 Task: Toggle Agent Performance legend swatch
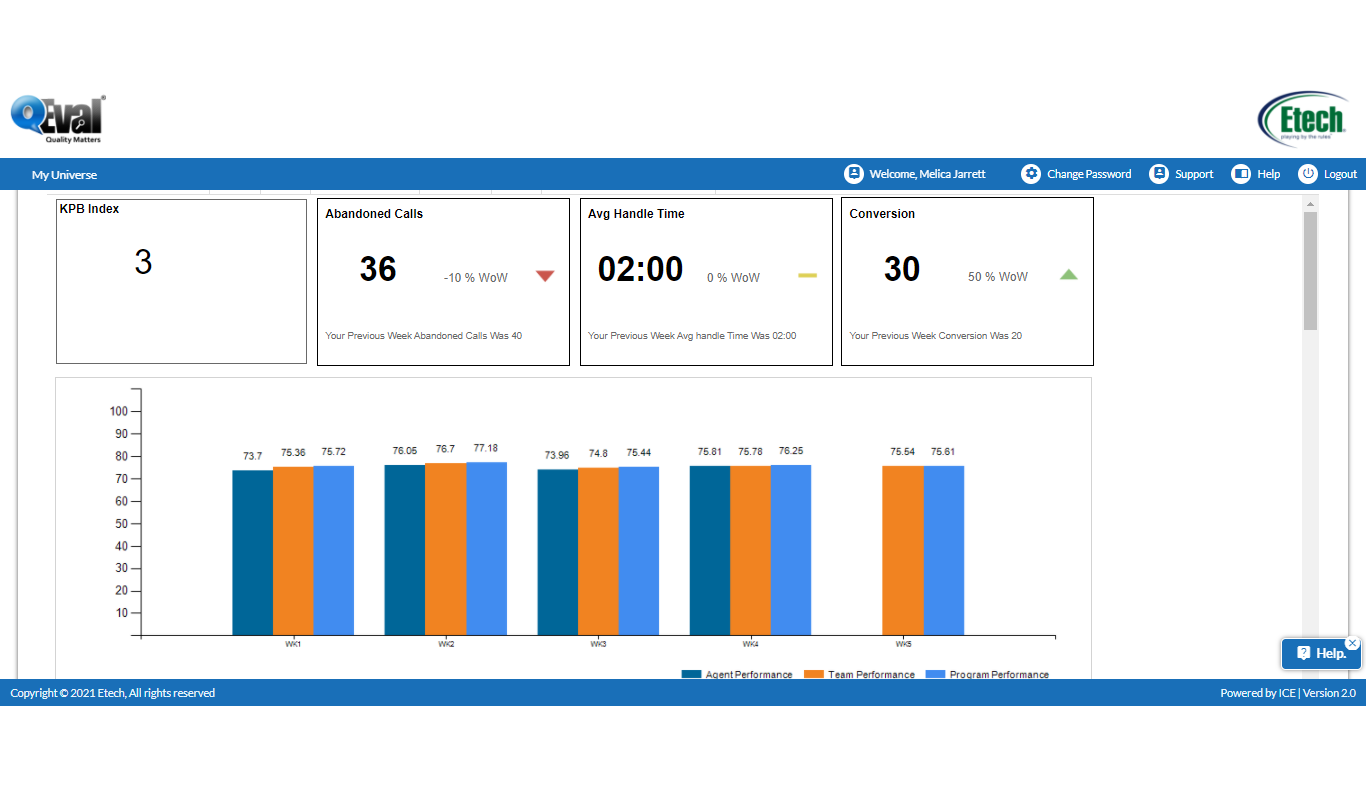[691, 674]
